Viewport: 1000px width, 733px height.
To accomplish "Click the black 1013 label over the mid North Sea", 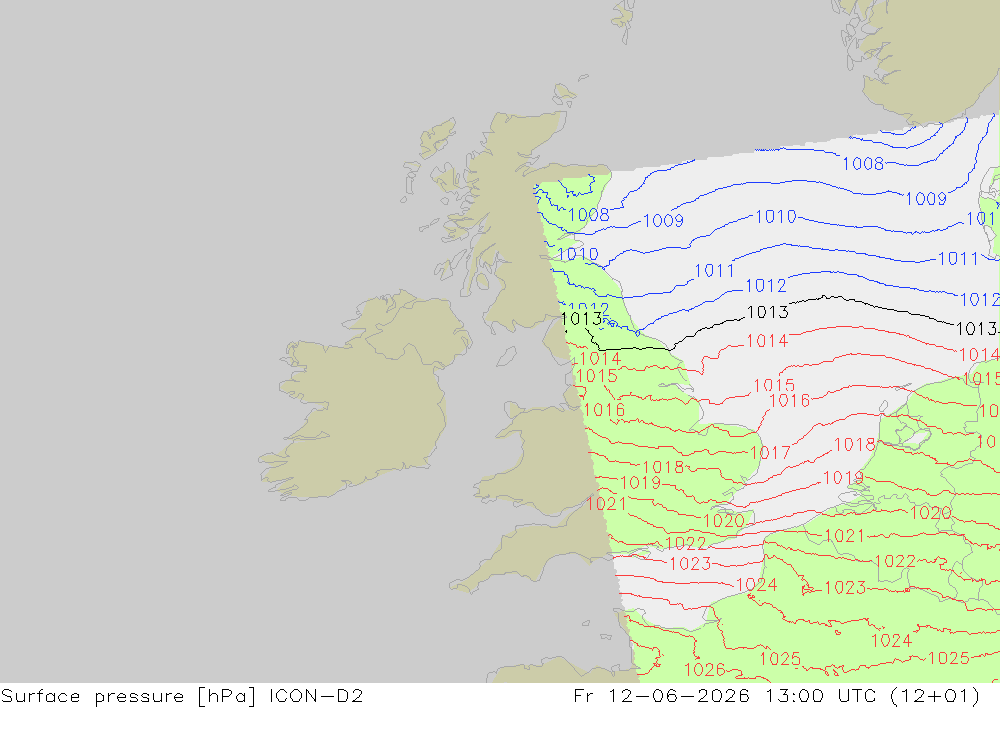I will click(768, 312).
